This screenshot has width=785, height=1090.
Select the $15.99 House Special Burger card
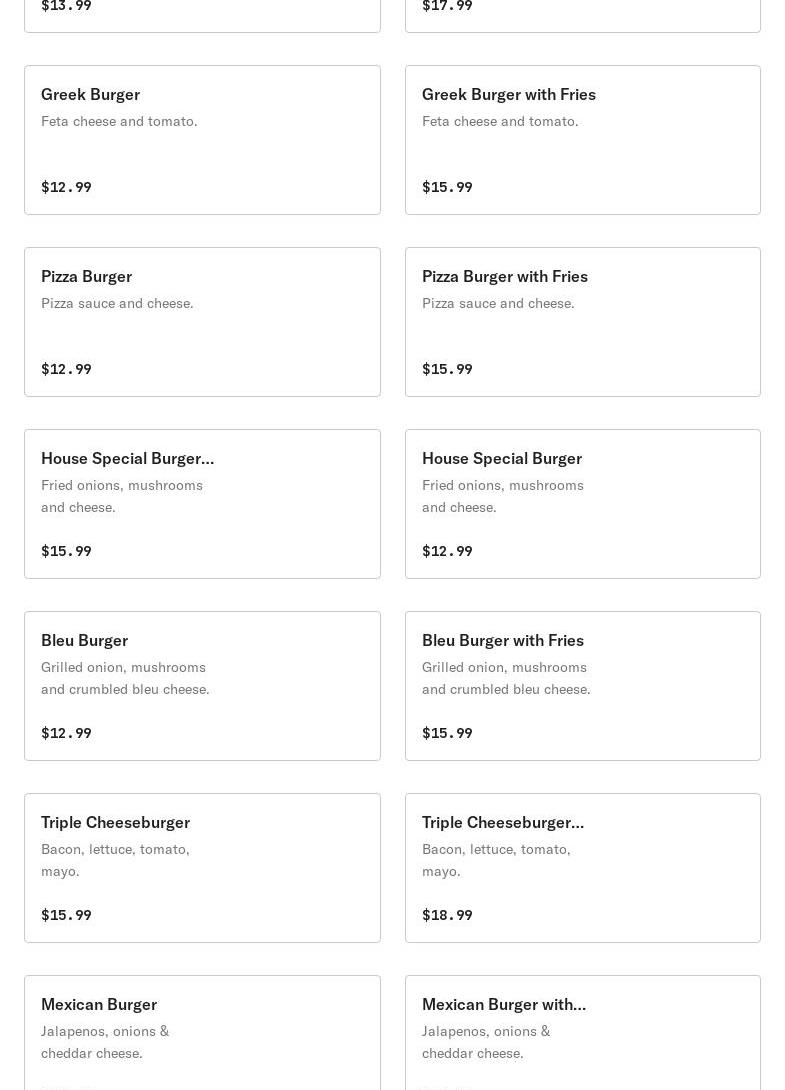click(x=202, y=504)
